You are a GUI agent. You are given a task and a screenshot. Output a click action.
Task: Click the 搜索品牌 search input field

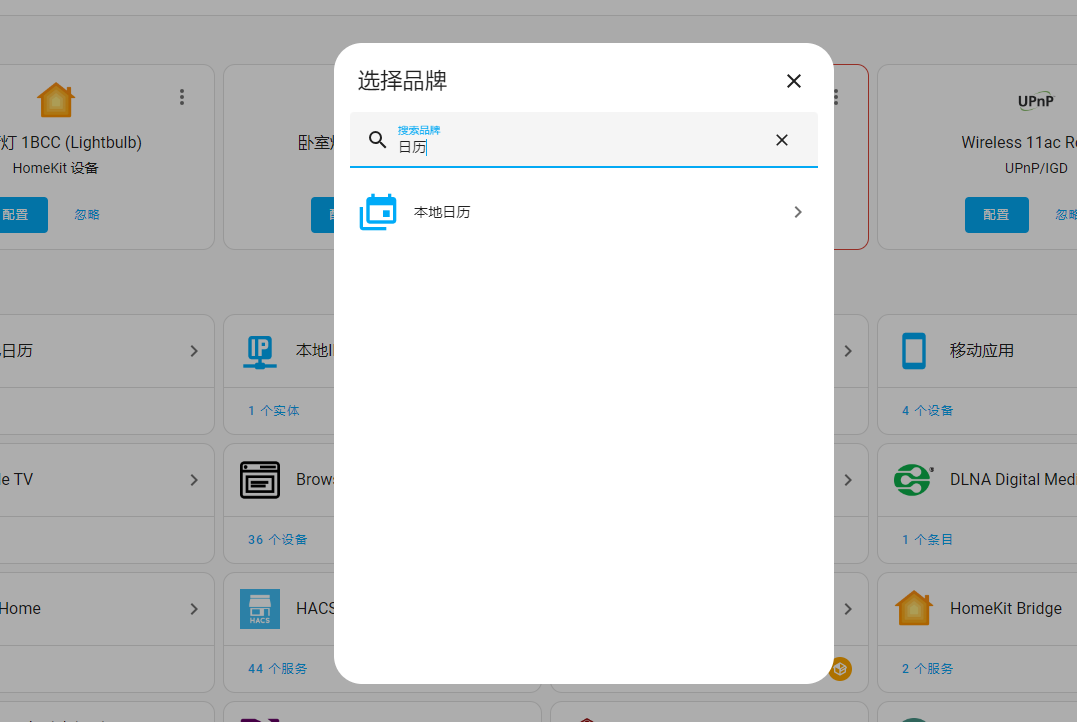tap(580, 146)
